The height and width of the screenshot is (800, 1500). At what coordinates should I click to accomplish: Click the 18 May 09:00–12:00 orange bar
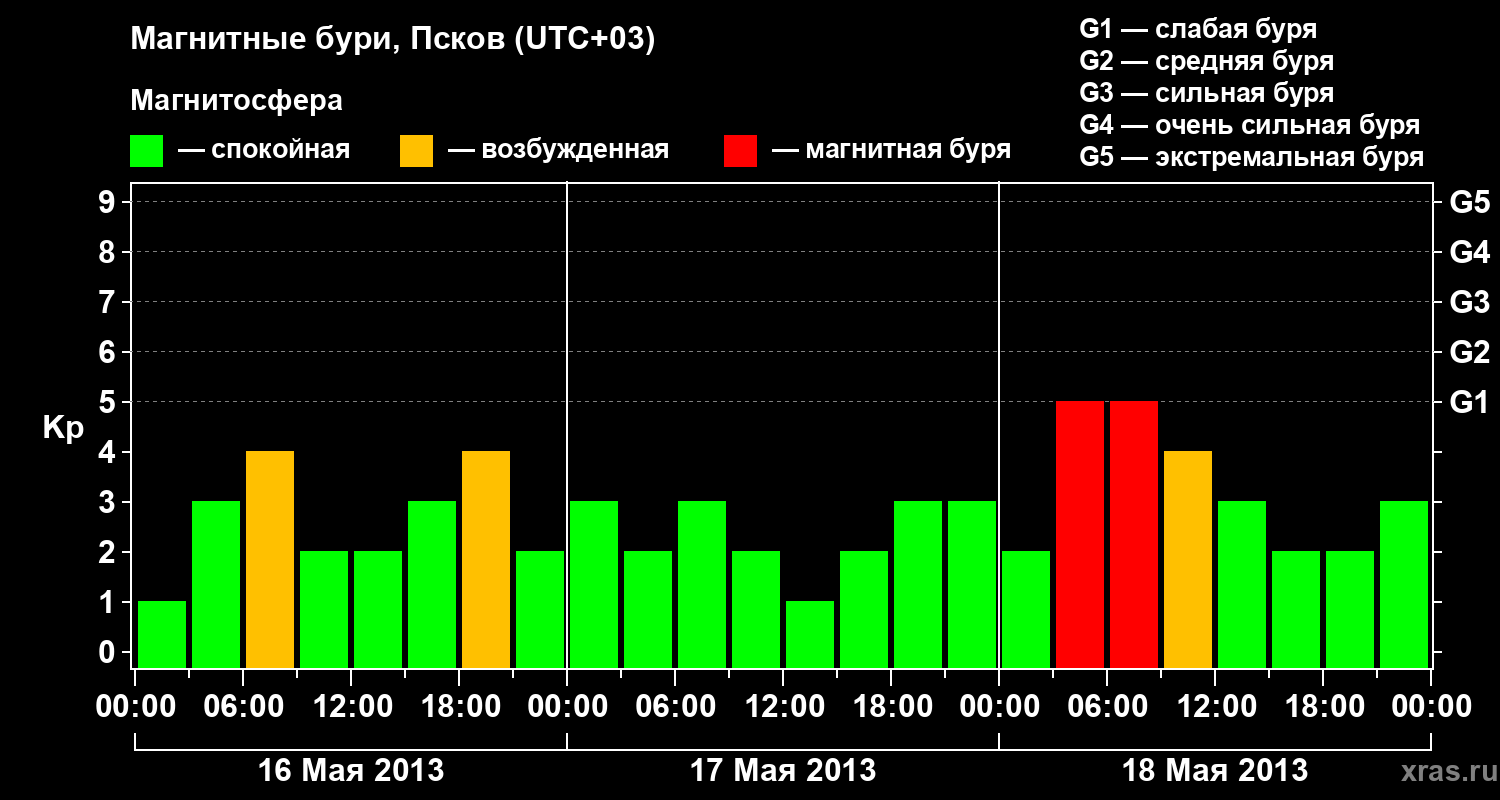1188,559
